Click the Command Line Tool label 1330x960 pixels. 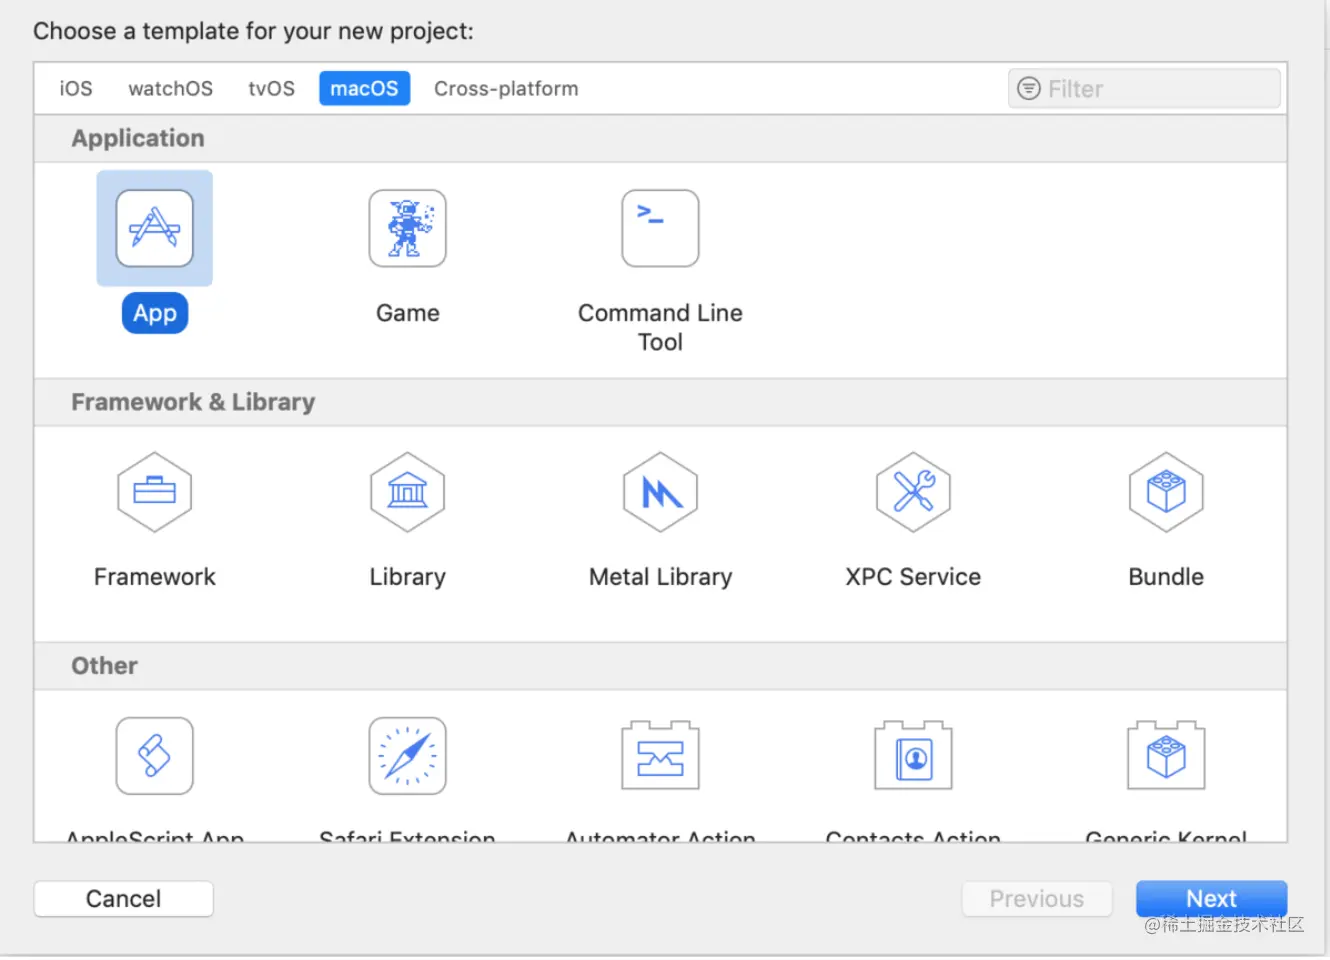point(660,327)
